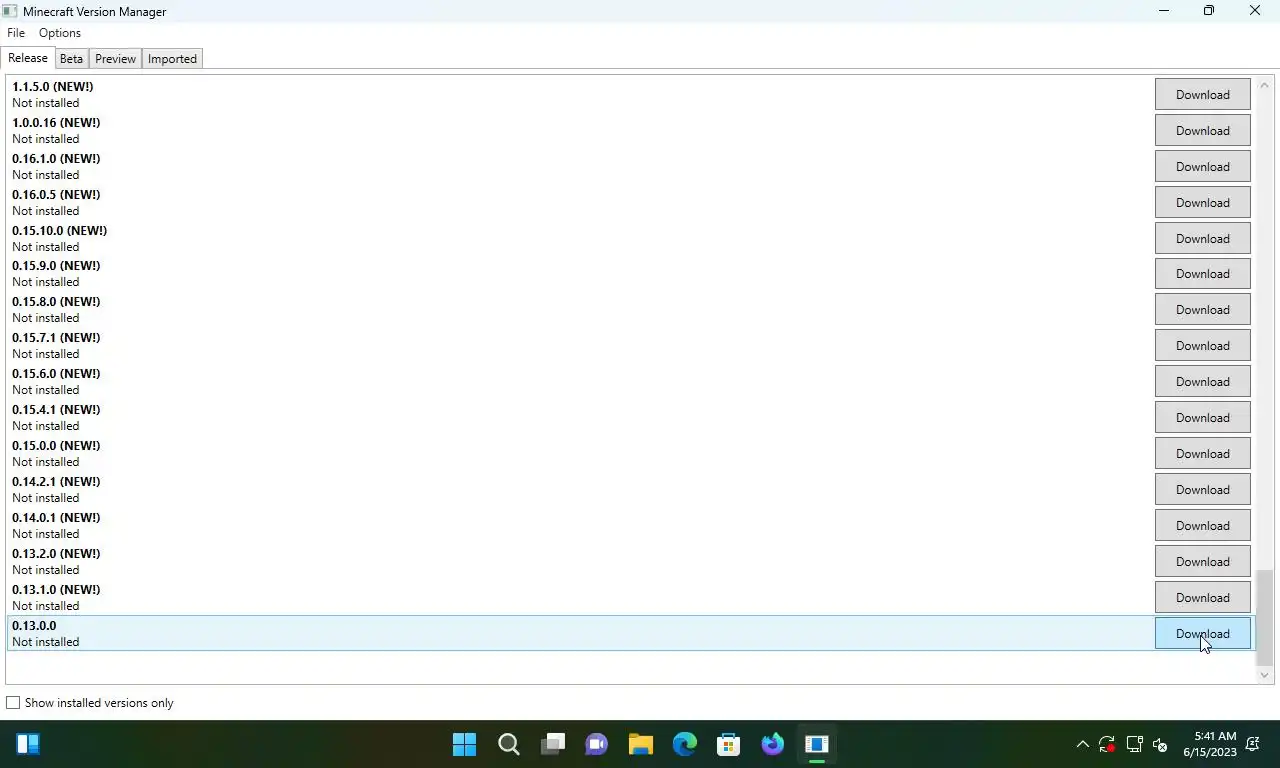Select the 0.16.0.5 (NEW!) version entry
The image size is (1280, 768).
630,202
